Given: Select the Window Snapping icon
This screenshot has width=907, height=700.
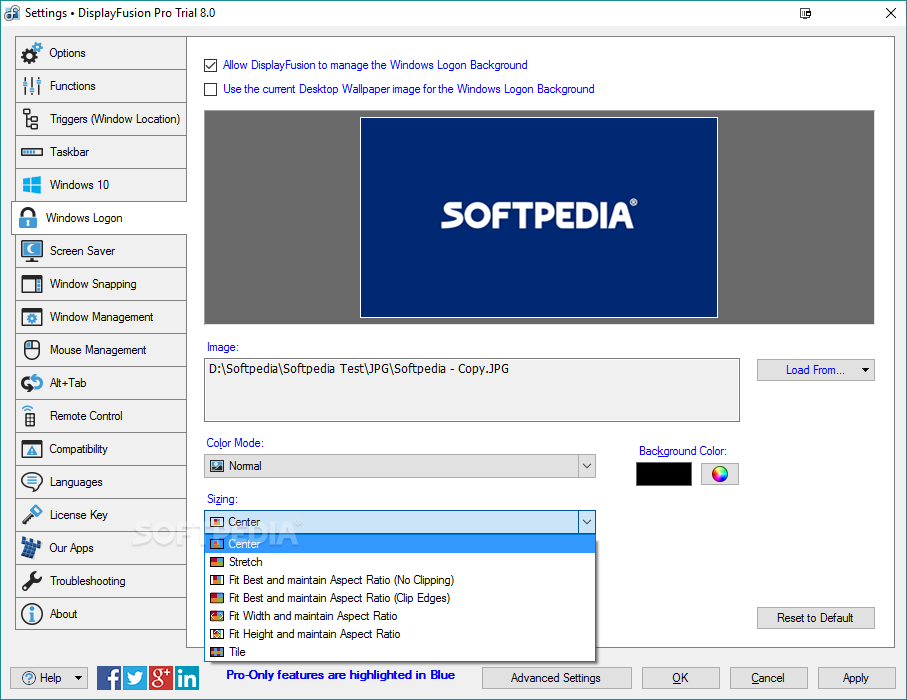Looking at the screenshot, I should coord(31,284).
